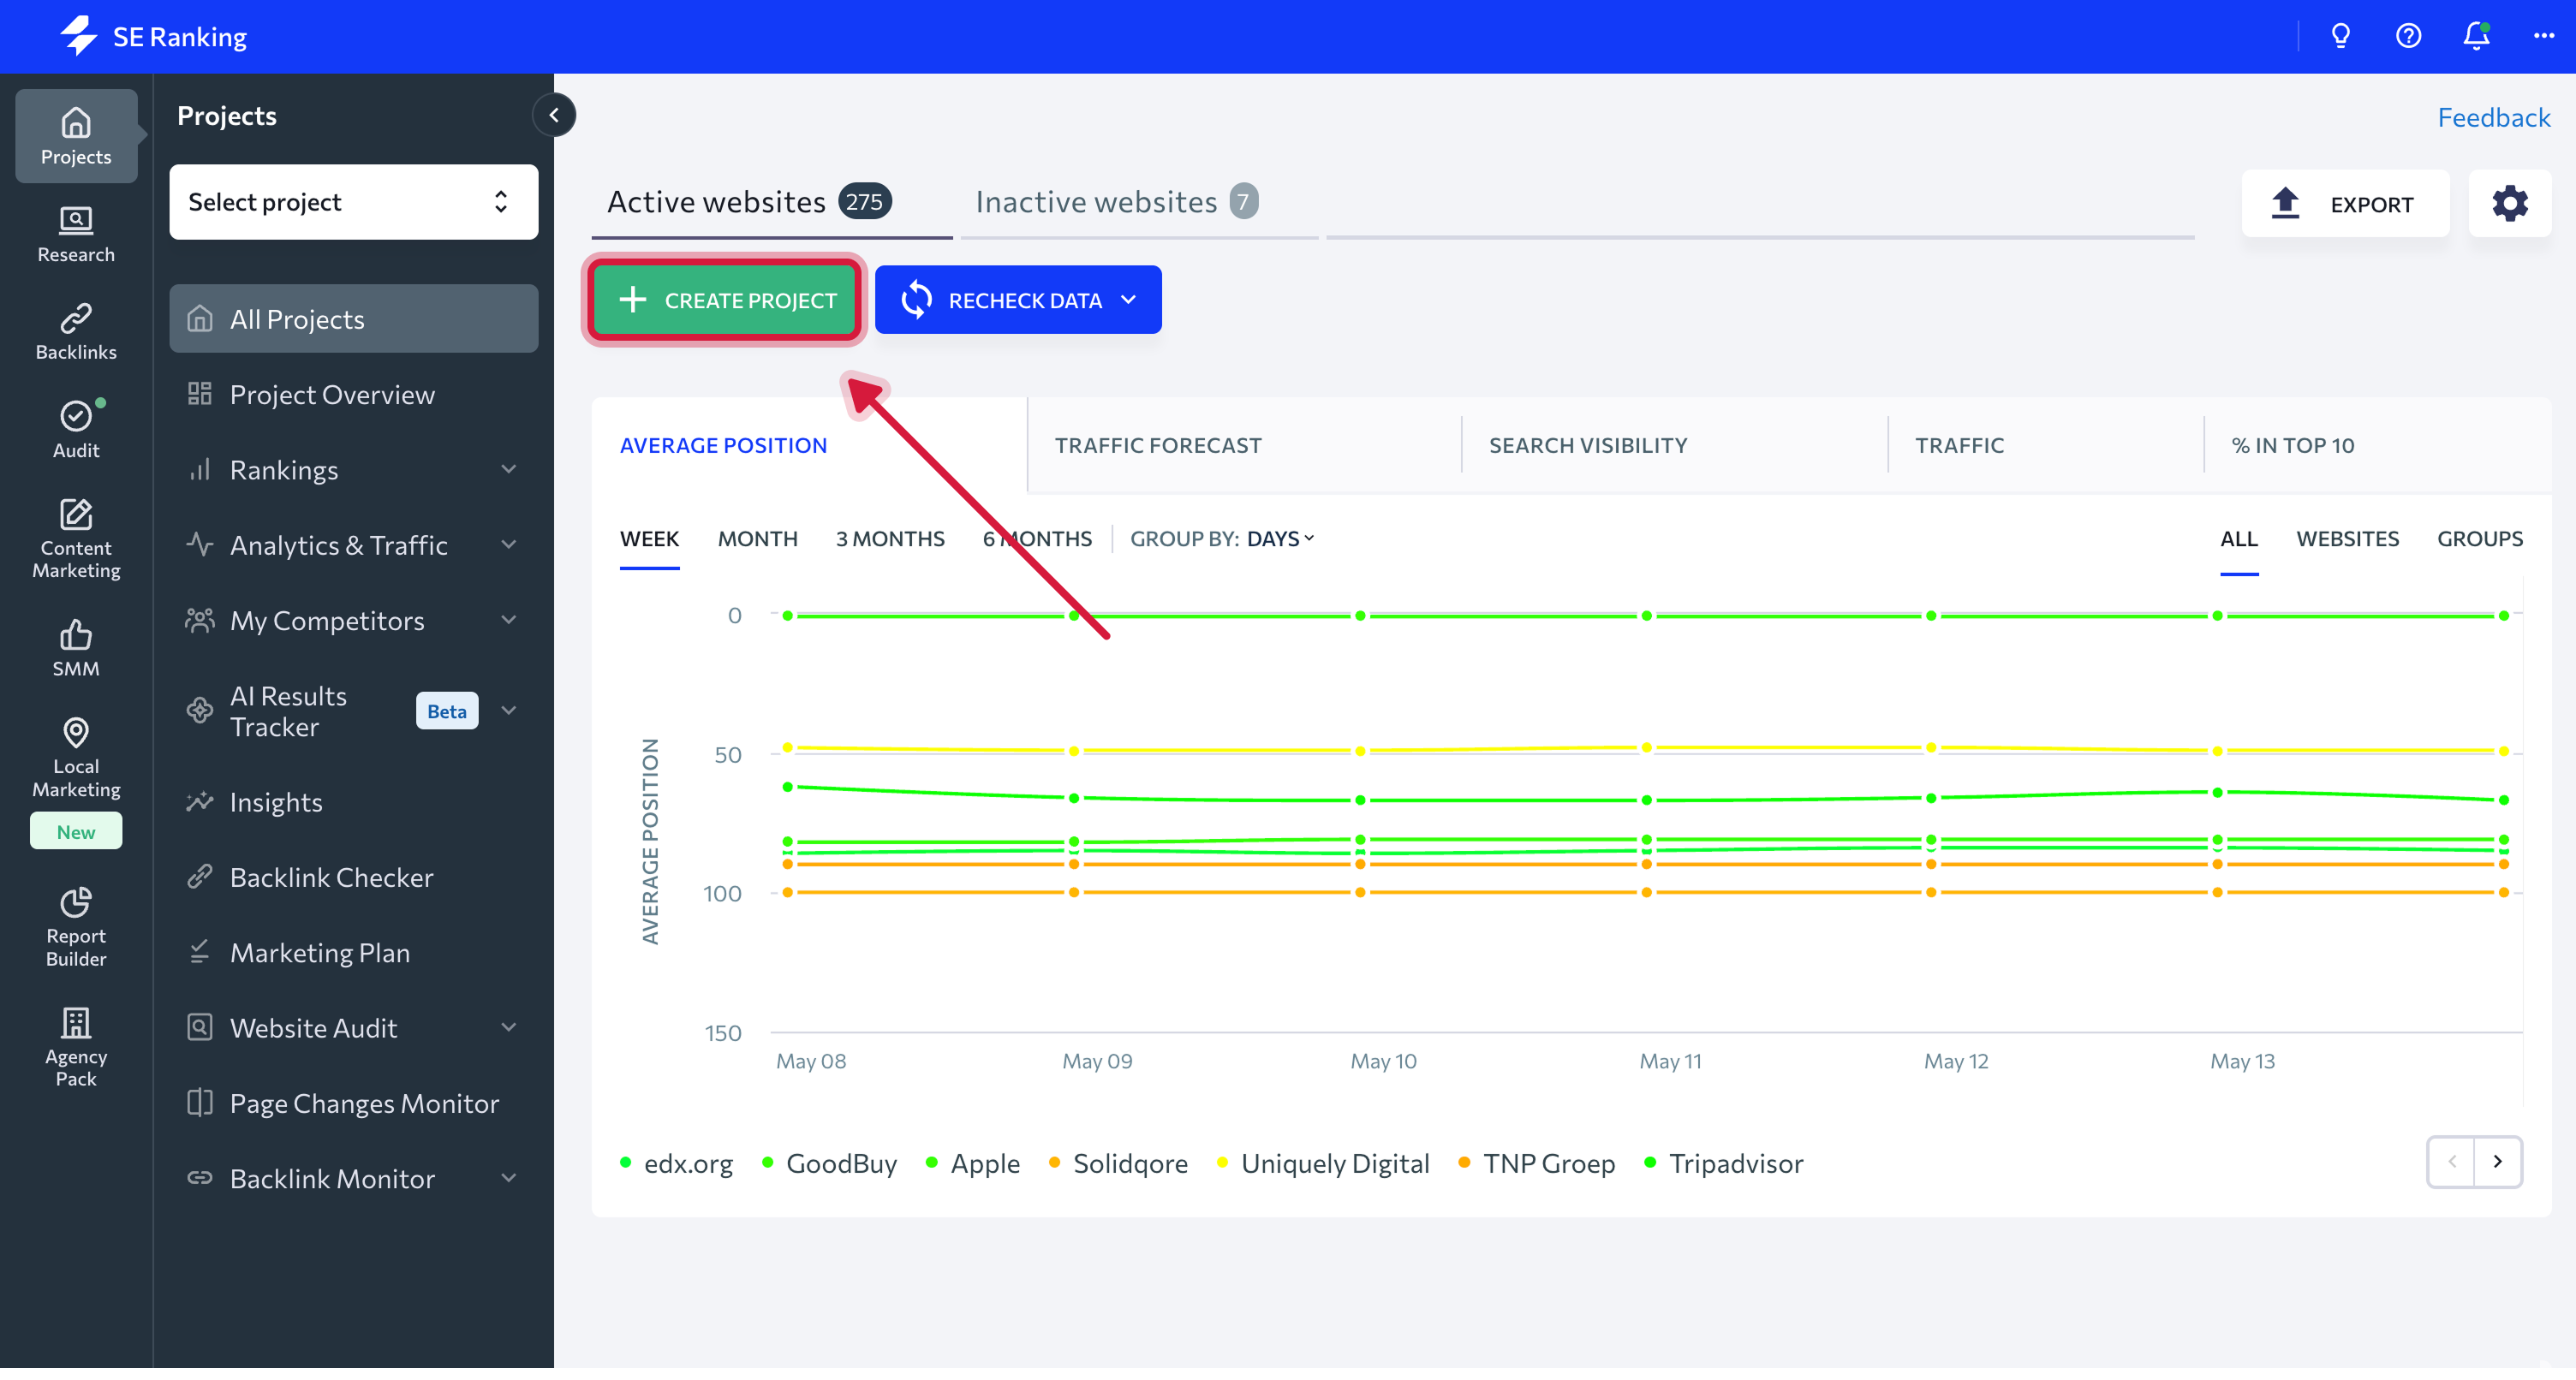Open the Select project dropdown
This screenshot has height=1380, width=2576.
click(x=354, y=202)
